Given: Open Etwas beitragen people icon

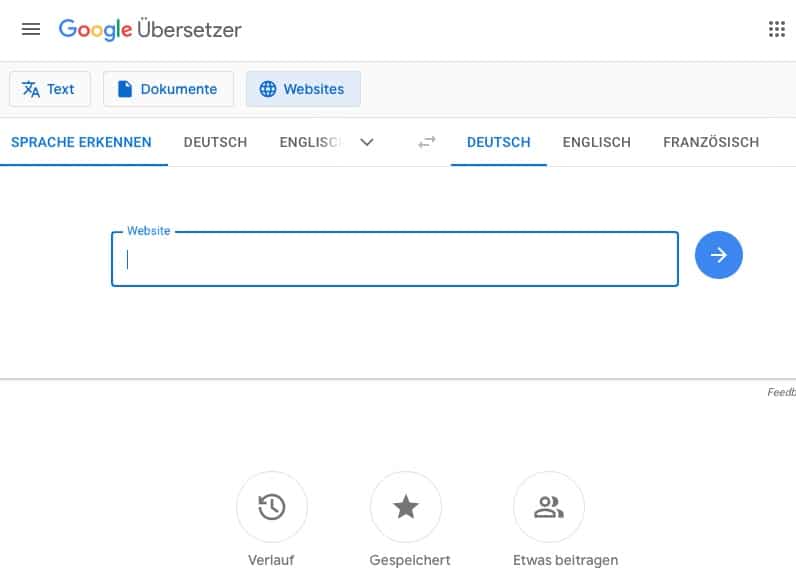Looking at the screenshot, I should (548, 507).
